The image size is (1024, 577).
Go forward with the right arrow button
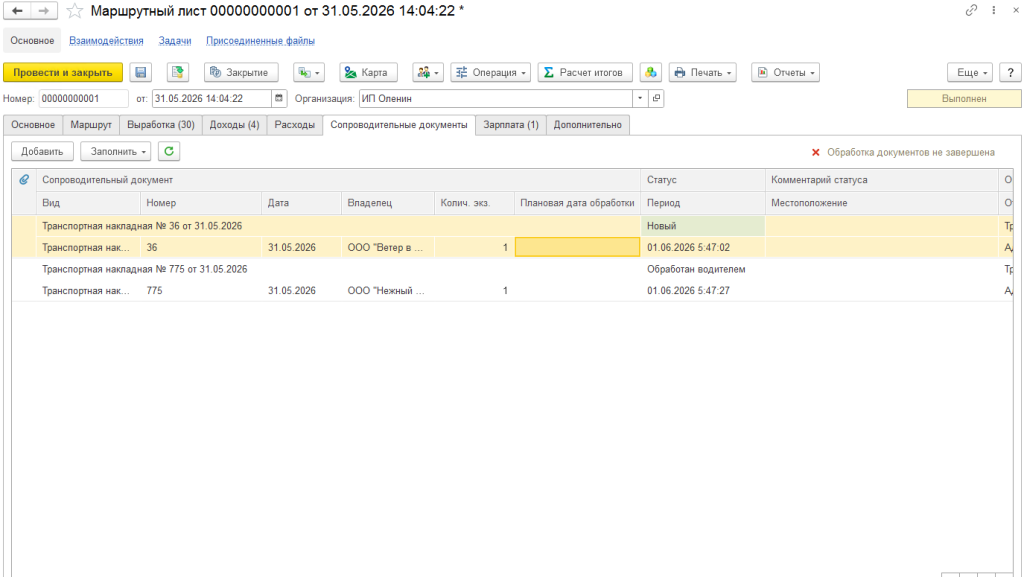(x=44, y=10)
